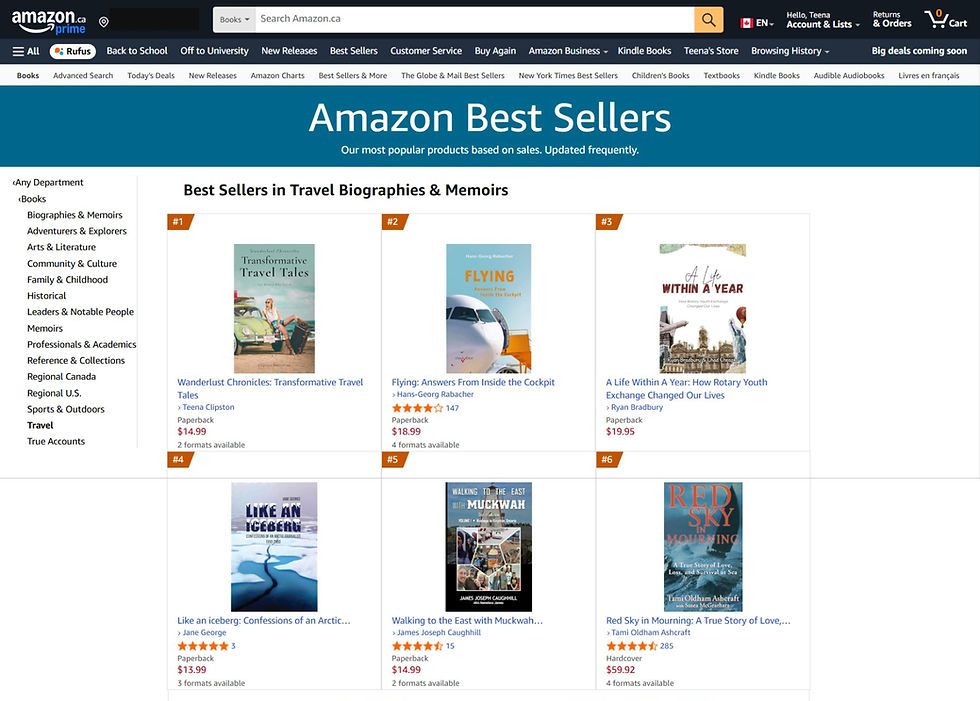This screenshot has width=980, height=701.
Task: Open the Rufus assistant
Action: tap(73, 51)
